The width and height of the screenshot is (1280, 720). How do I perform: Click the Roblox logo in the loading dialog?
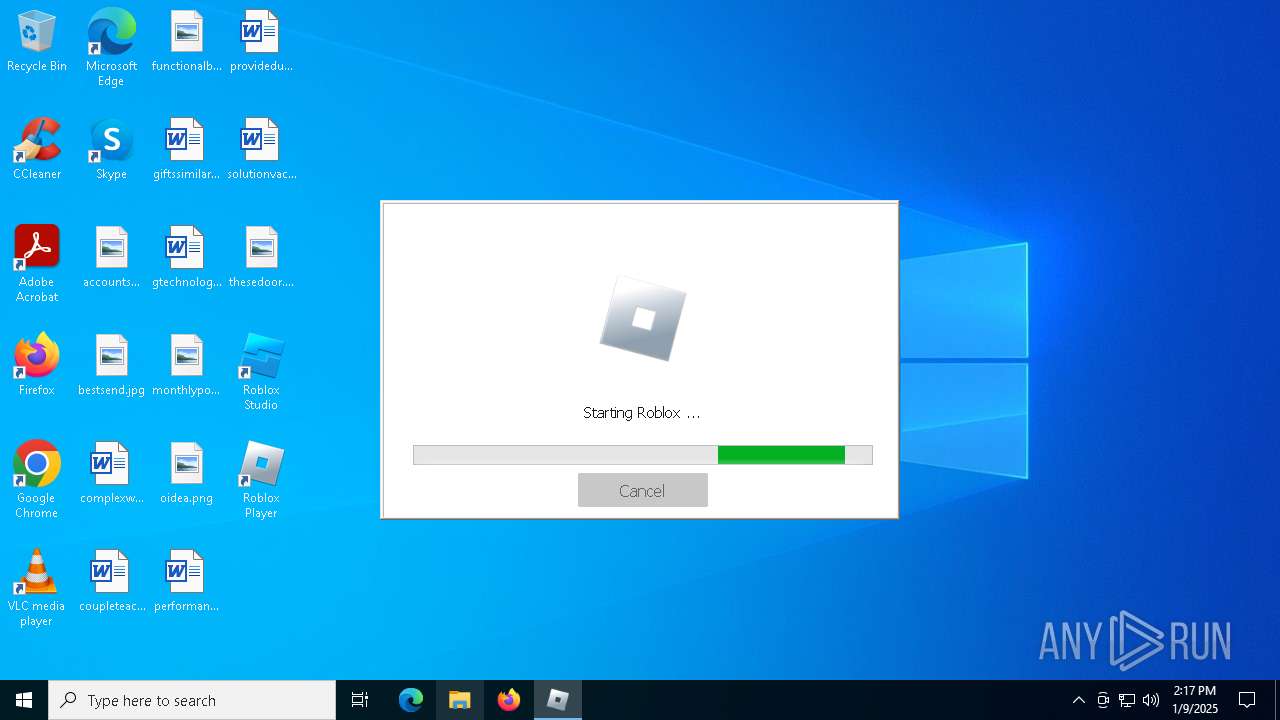[x=643, y=319]
